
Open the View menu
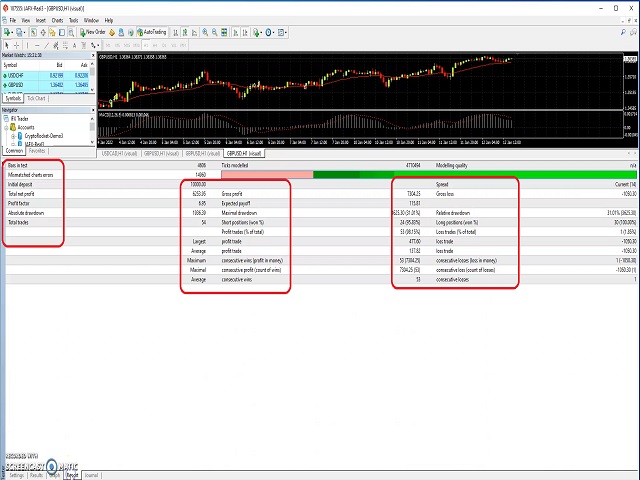pos(26,20)
